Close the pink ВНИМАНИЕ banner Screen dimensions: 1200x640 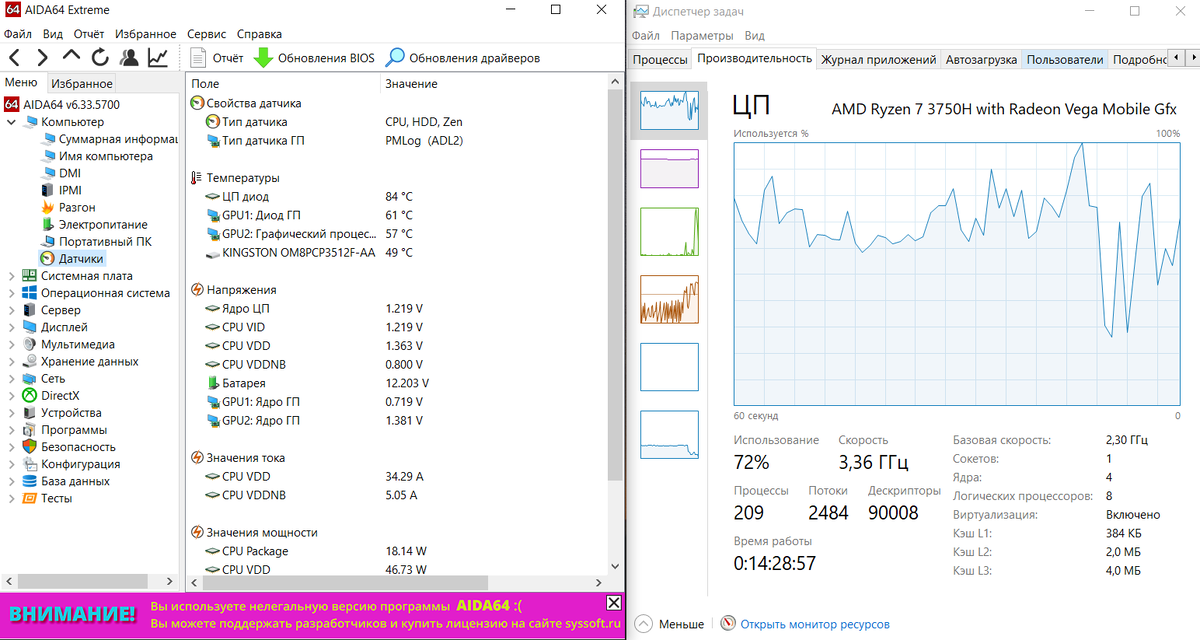[x=613, y=603]
